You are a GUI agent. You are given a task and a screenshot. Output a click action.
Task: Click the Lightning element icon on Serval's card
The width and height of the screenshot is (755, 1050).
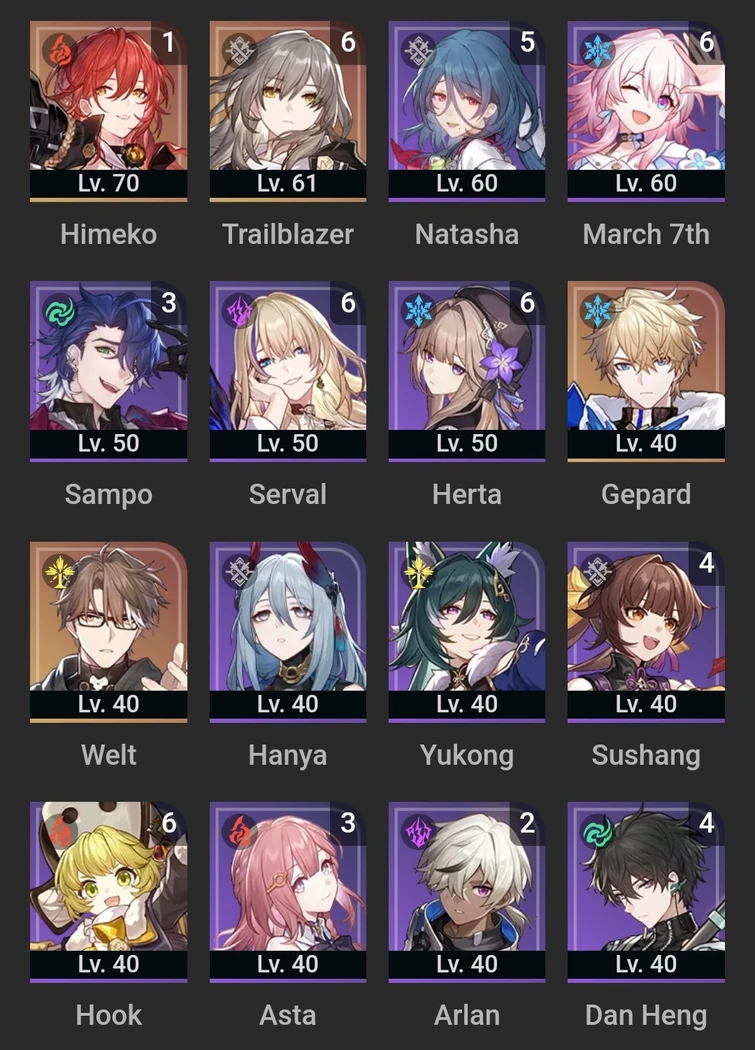(x=240, y=311)
